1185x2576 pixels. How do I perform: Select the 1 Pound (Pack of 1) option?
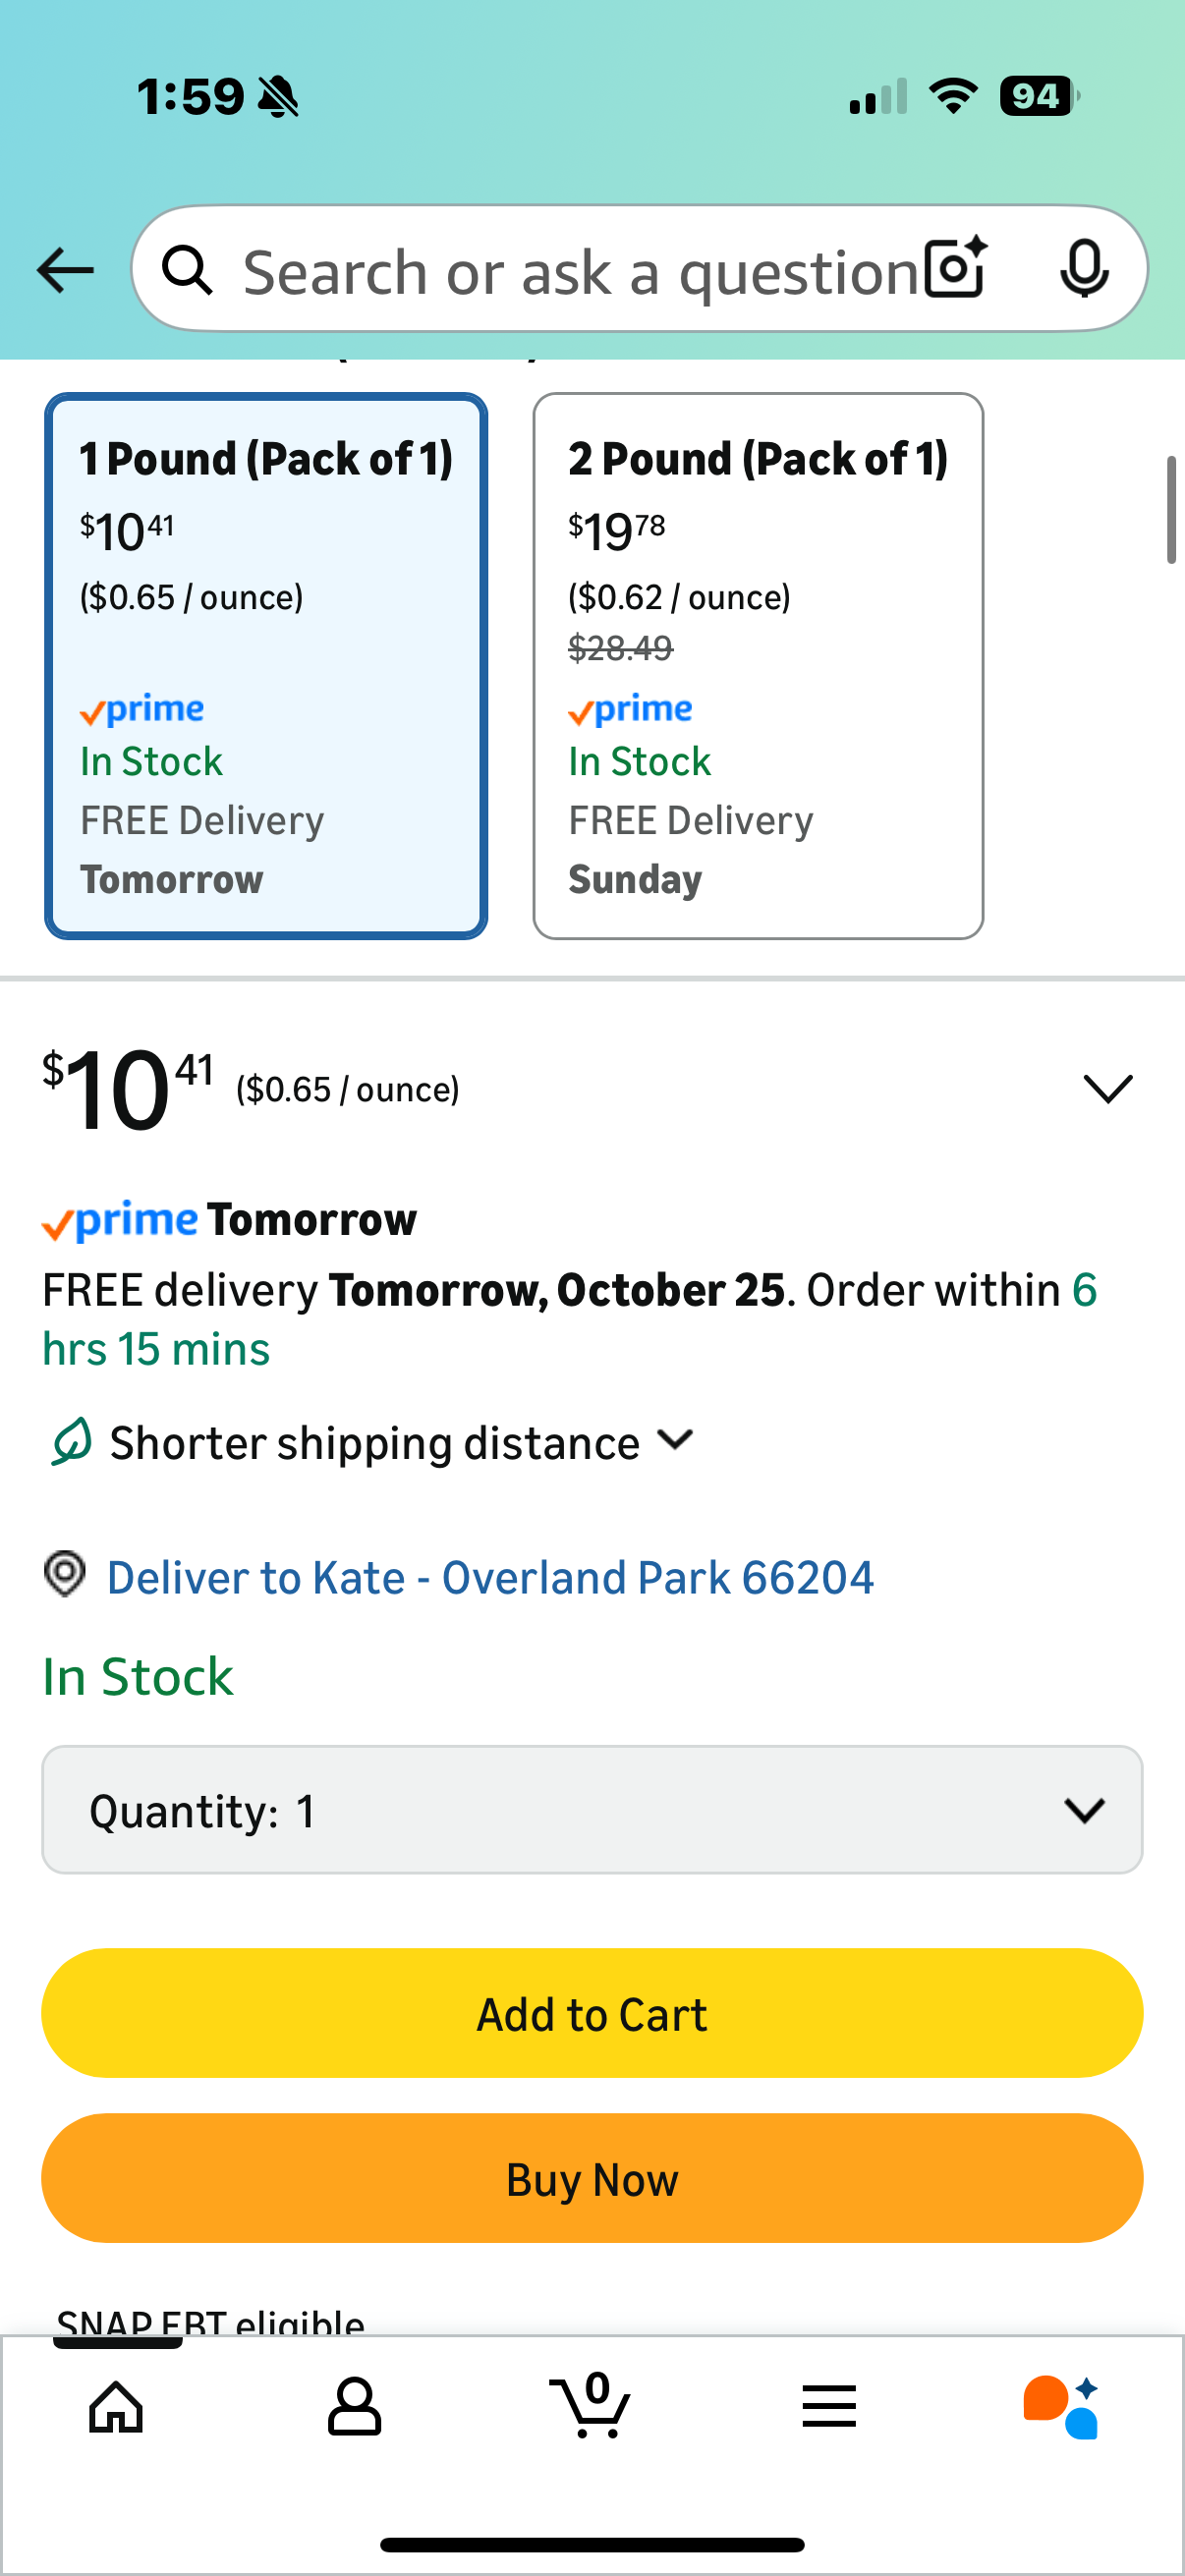click(266, 666)
